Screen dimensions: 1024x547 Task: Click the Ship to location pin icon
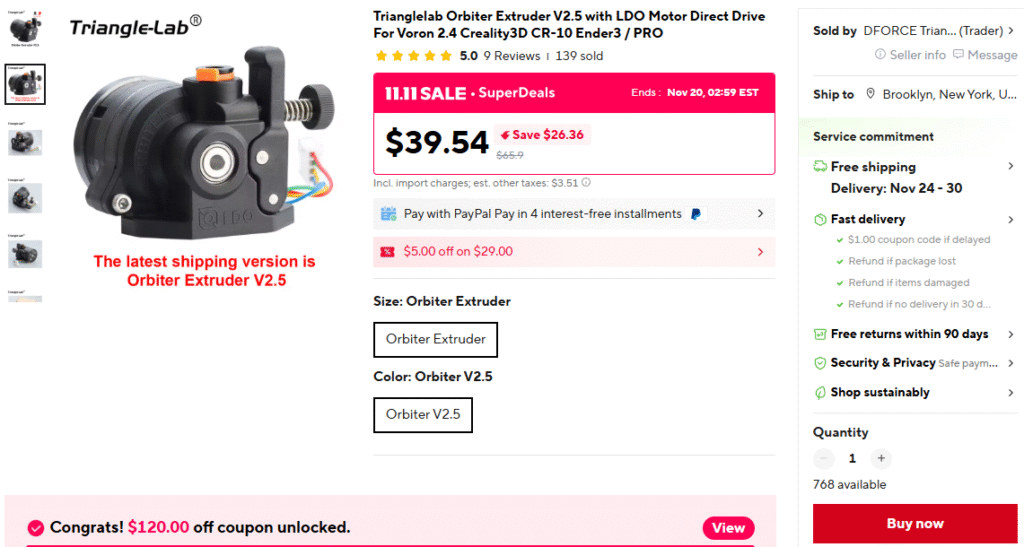click(x=871, y=94)
